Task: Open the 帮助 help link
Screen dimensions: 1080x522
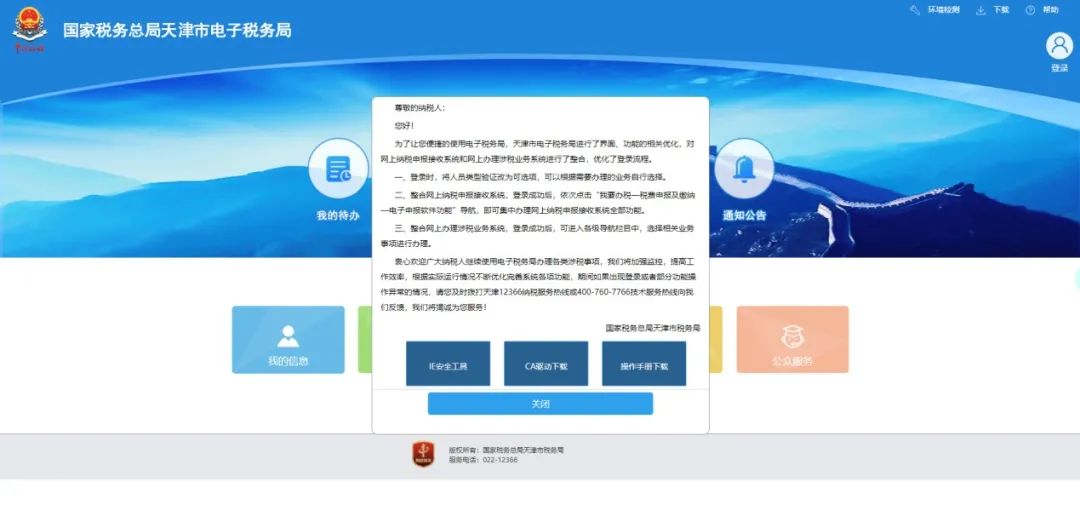Action: [x=1042, y=10]
